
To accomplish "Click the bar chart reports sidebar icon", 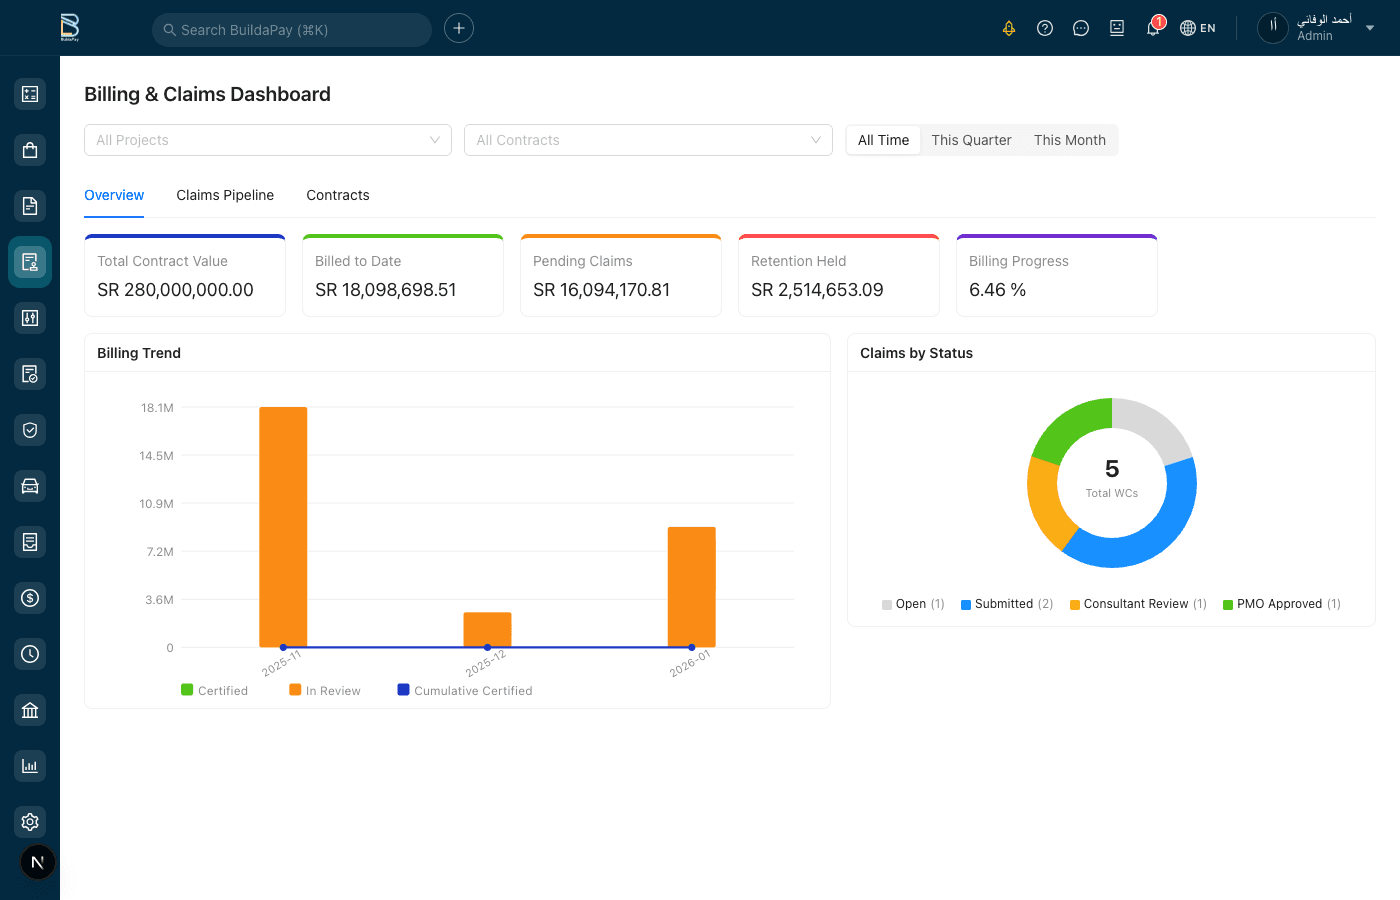I will (30, 766).
